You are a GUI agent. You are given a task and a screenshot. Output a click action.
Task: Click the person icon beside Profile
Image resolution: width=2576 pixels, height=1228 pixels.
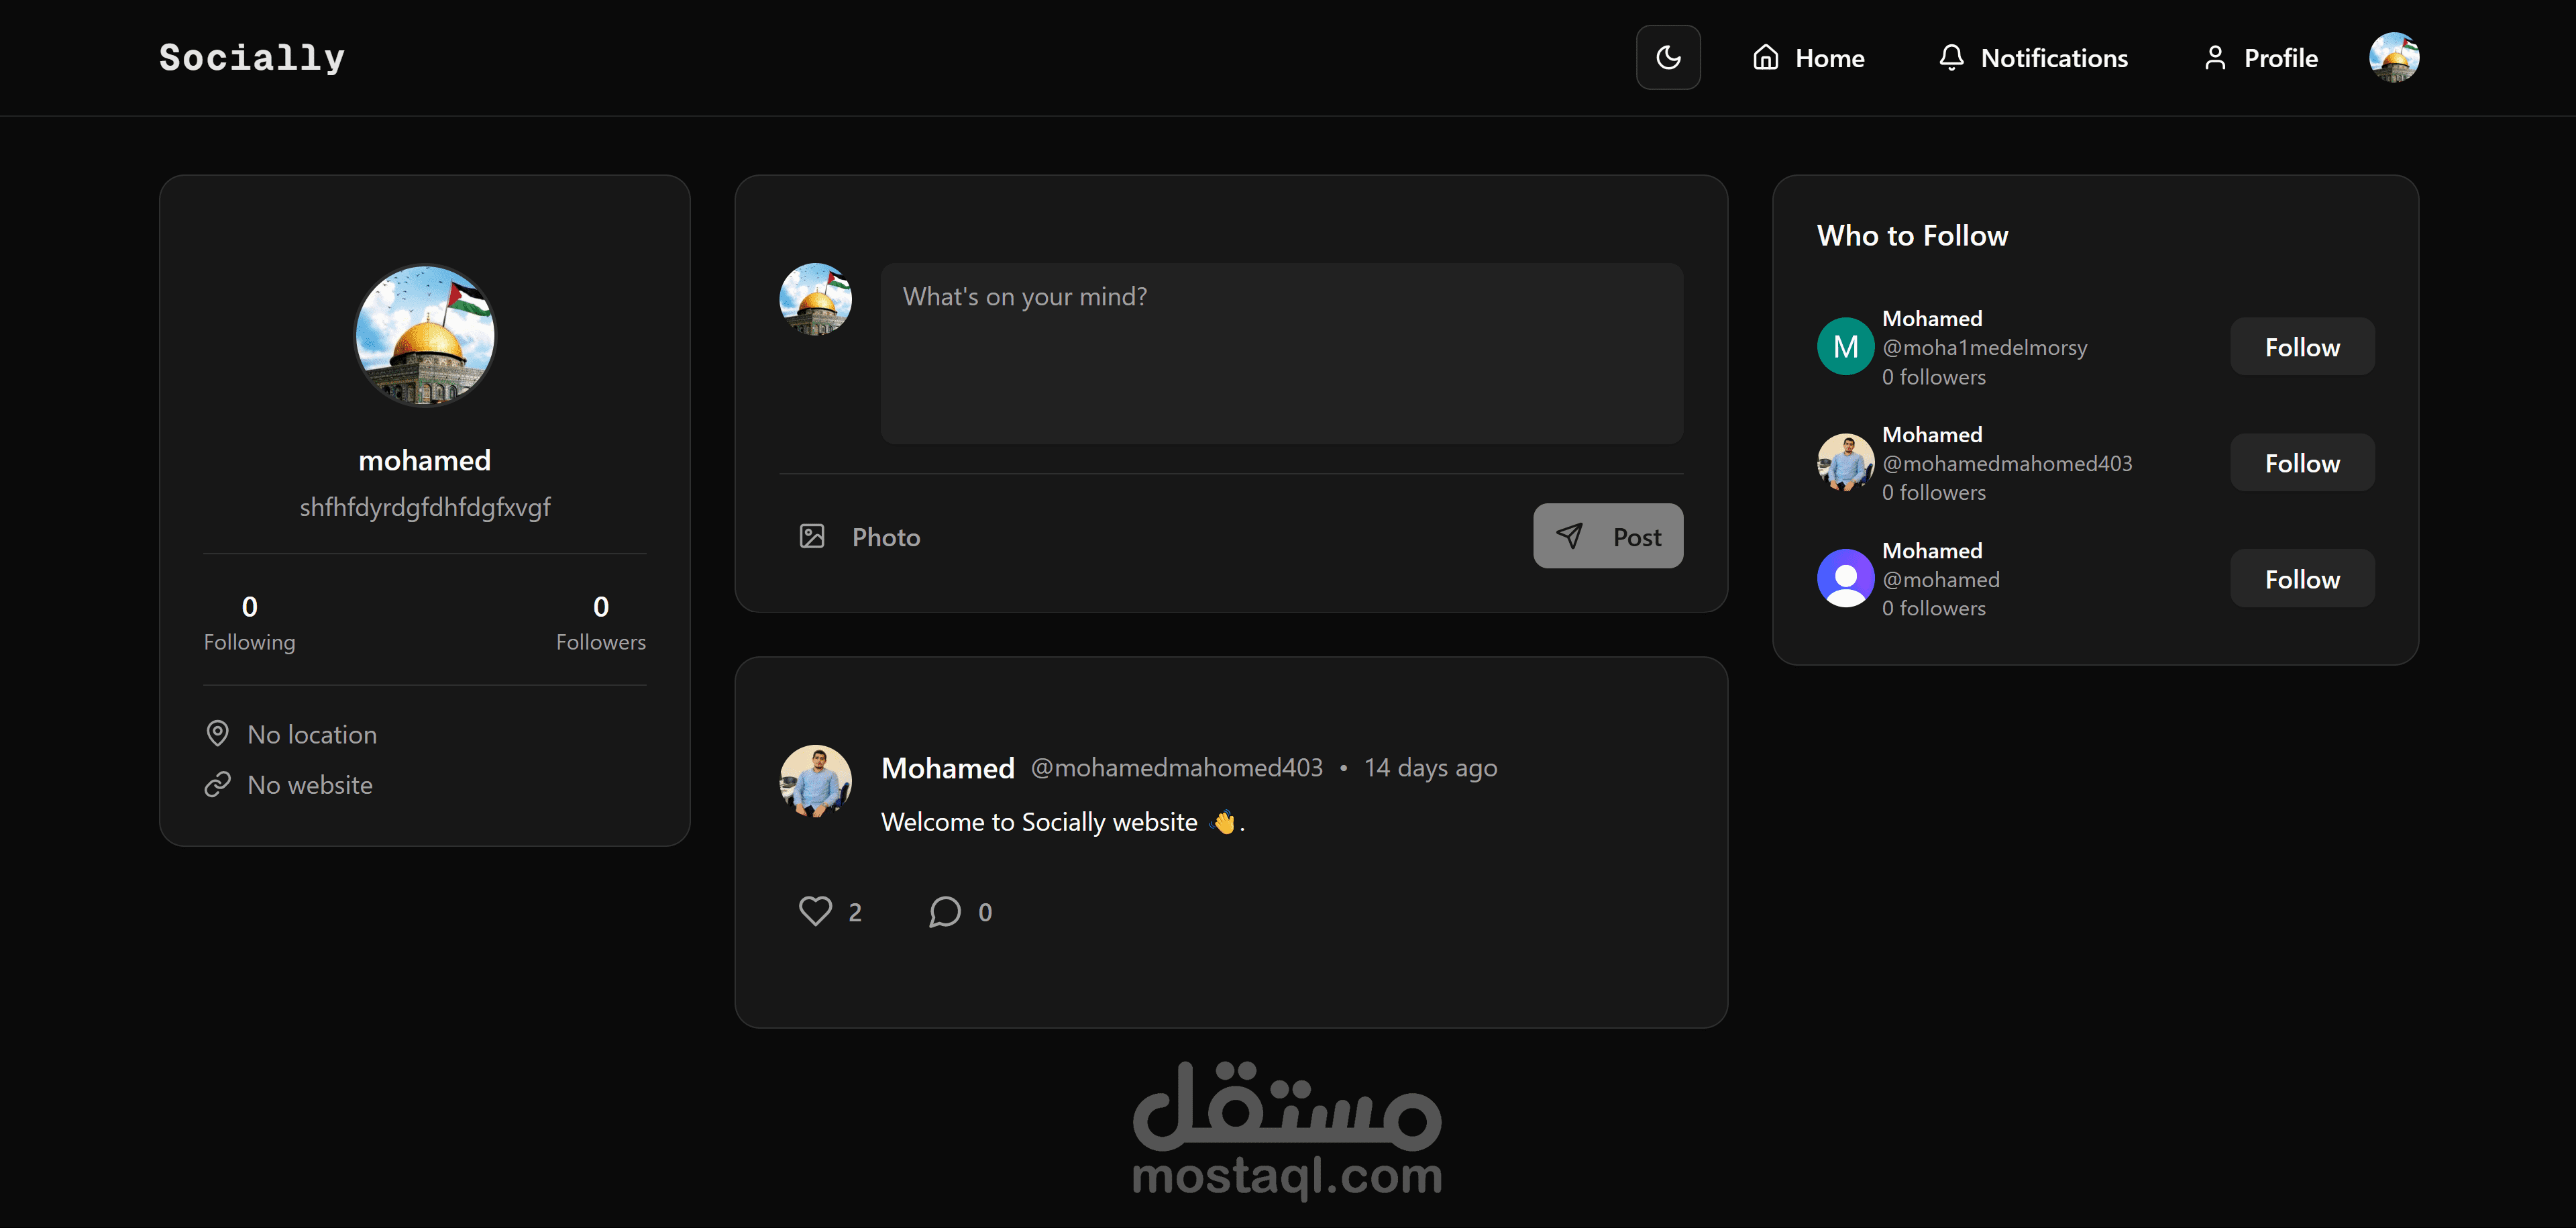[2215, 57]
